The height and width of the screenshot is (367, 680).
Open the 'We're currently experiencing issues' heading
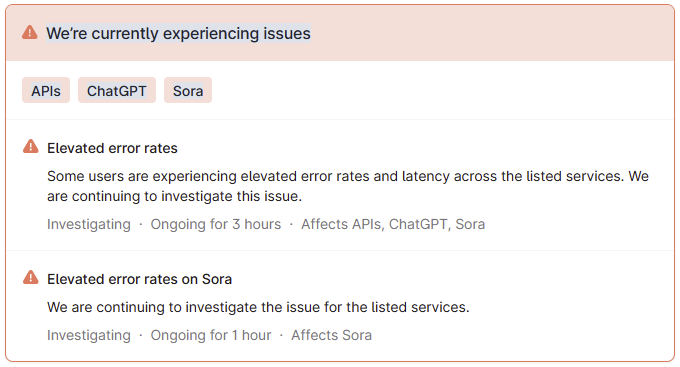(x=178, y=33)
